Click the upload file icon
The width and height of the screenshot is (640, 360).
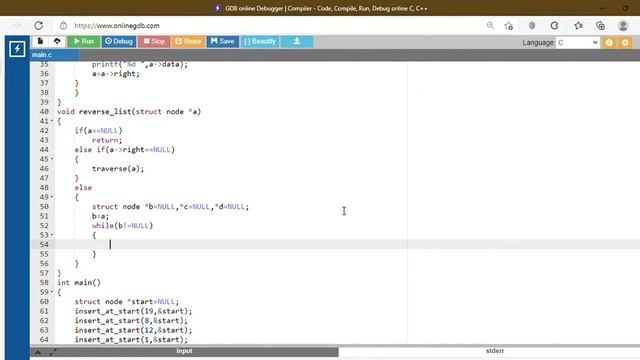(57, 41)
